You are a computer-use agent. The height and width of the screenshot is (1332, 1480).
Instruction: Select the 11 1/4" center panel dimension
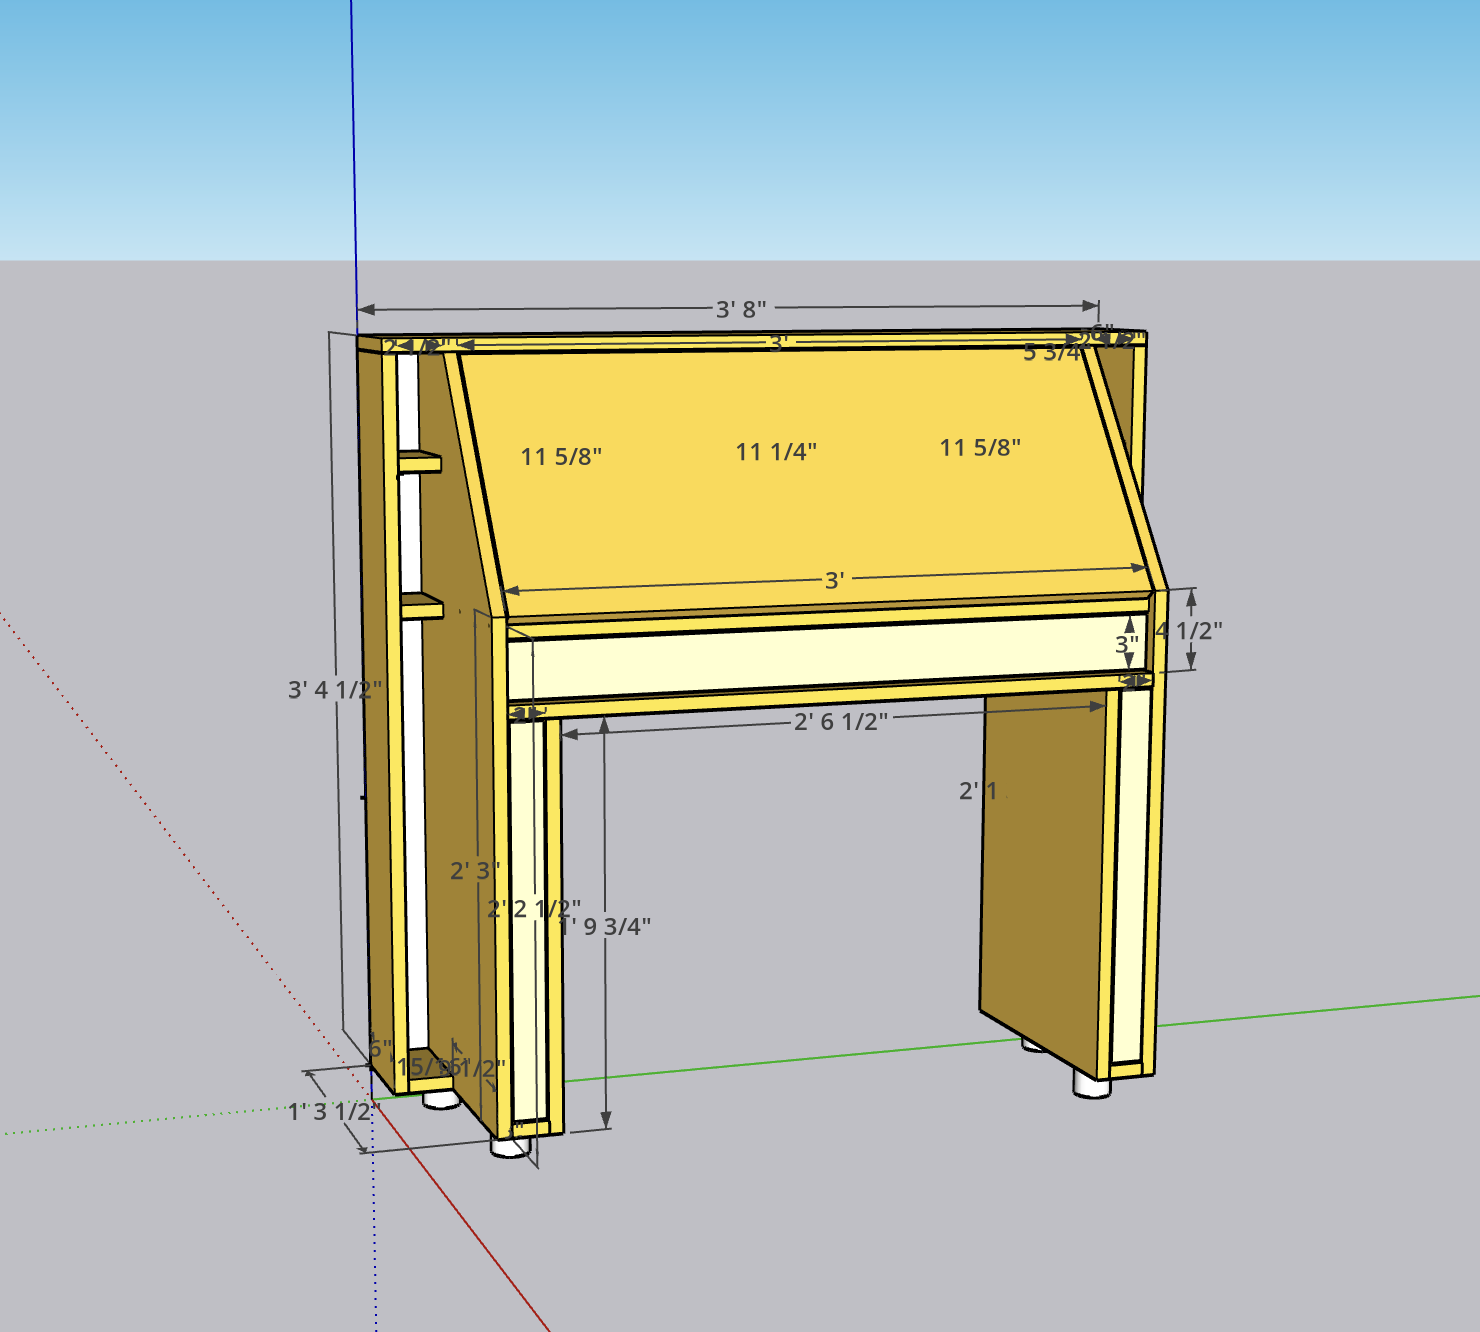pyautogui.click(x=776, y=452)
